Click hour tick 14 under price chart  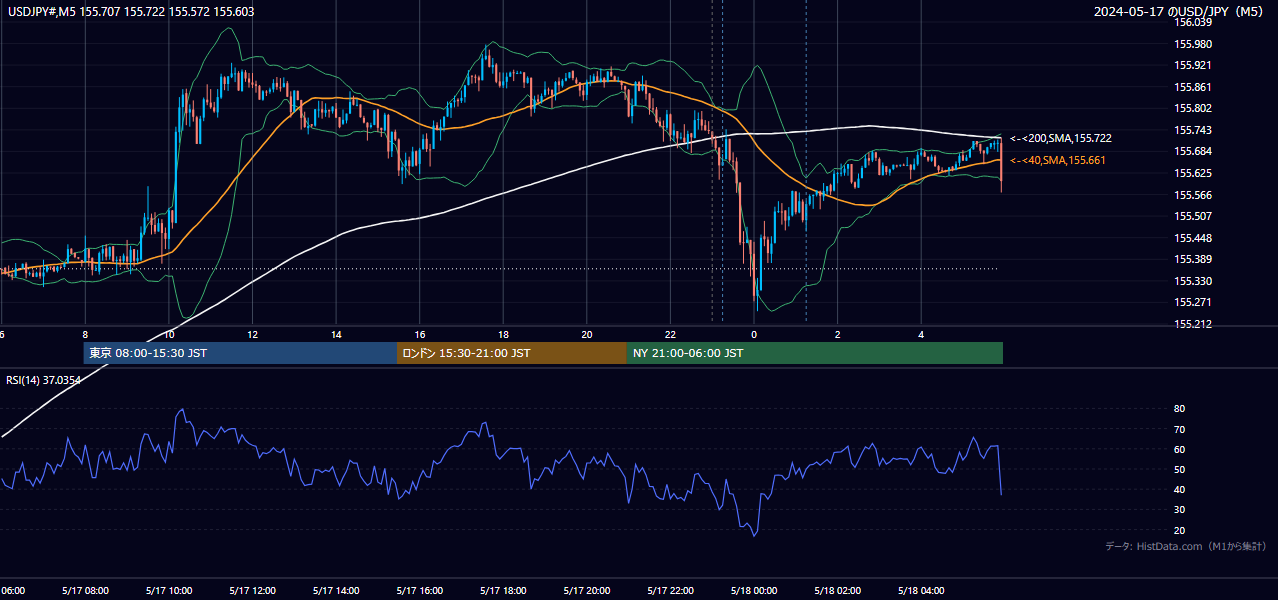(x=337, y=334)
